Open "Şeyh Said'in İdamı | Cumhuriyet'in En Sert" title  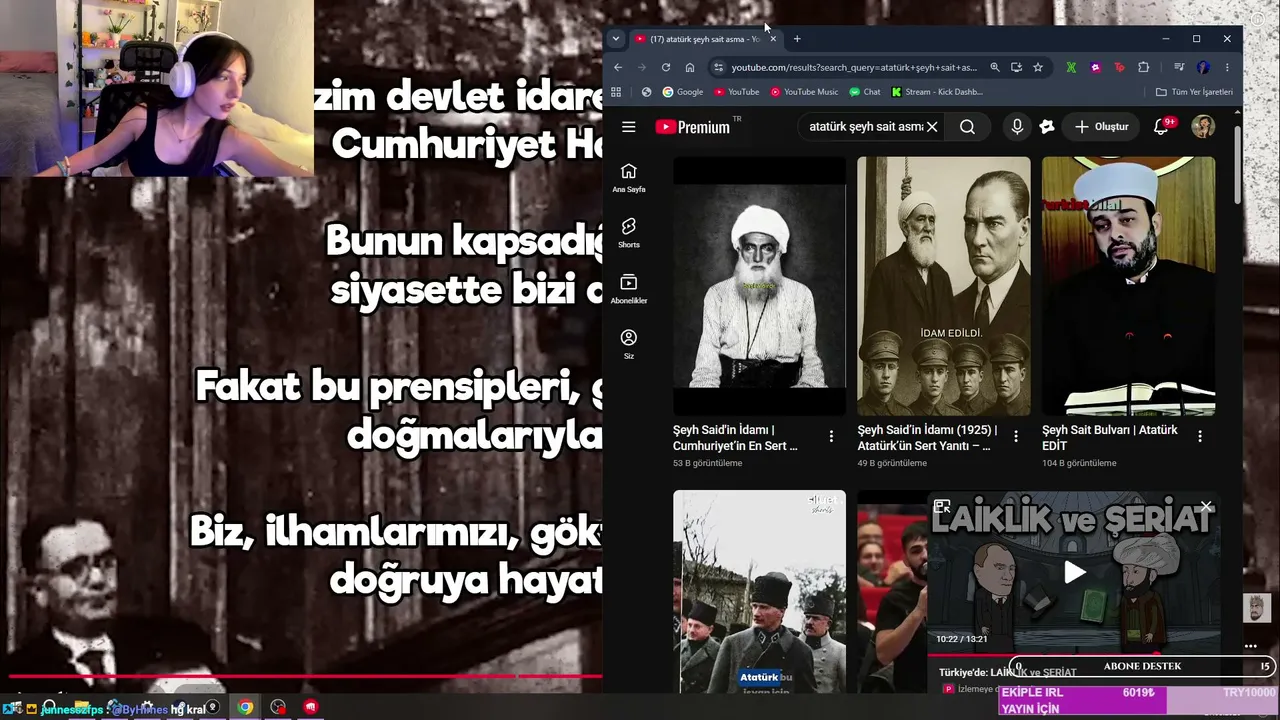click(x=735, y=437)
